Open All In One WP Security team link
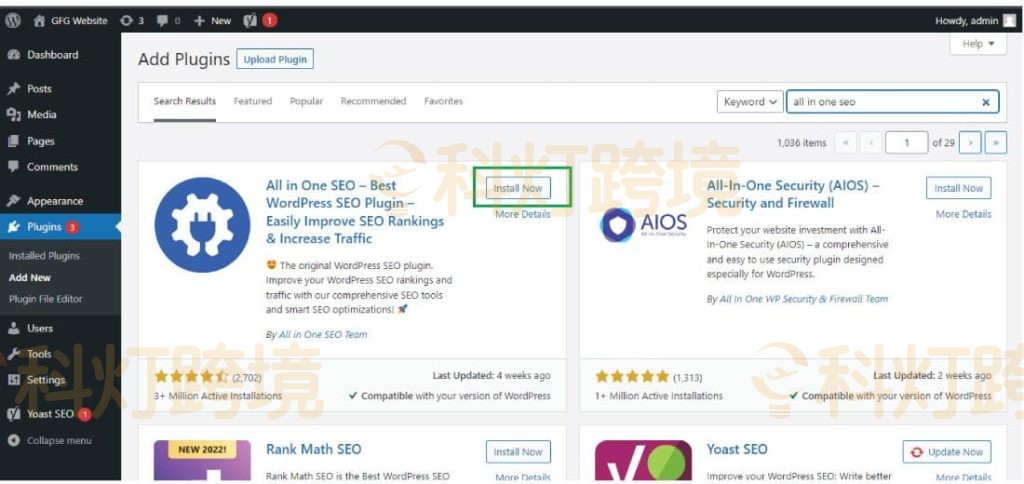This screenshot has width=1024, height=484. pos(803,299)
